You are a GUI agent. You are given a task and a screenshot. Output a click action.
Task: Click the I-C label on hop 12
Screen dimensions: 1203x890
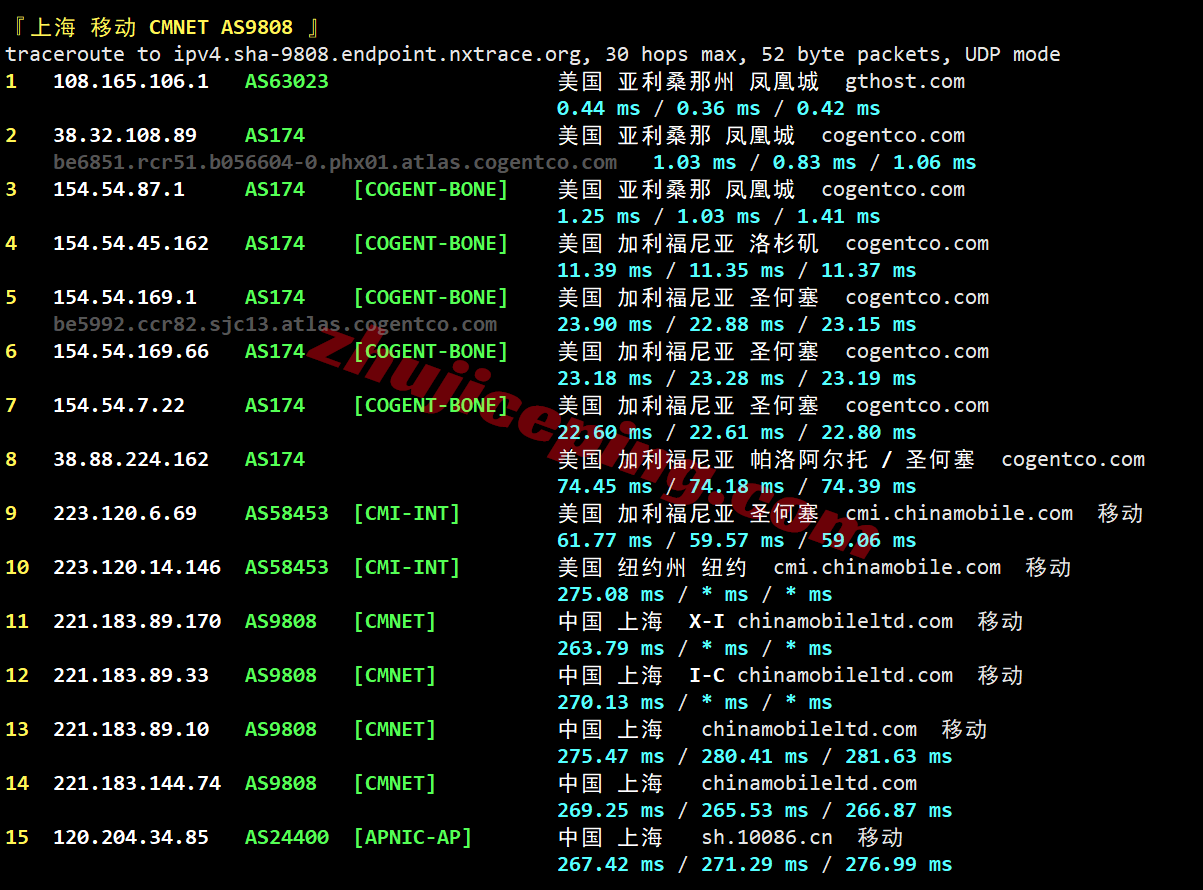pos(707,676)
